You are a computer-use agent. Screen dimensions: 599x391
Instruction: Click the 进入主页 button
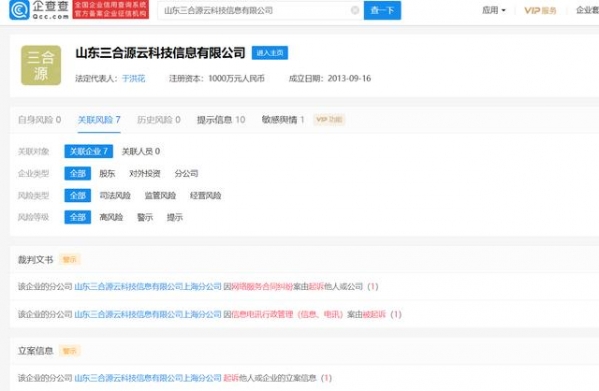[270, 53]
